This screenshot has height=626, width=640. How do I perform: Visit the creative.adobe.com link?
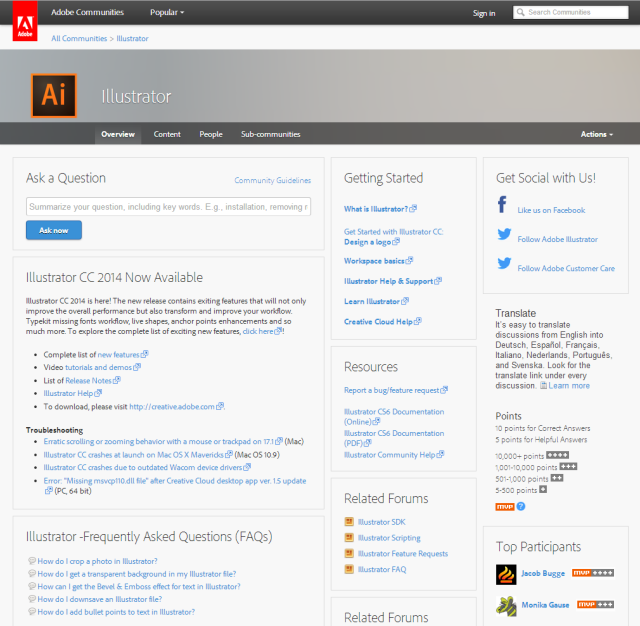tap(176, 406)
